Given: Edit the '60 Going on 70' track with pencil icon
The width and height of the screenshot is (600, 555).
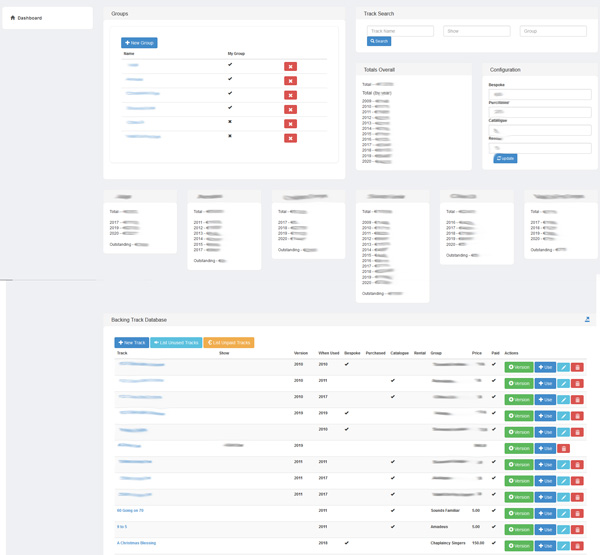Looking at the screenshot, I should point(563,514).
